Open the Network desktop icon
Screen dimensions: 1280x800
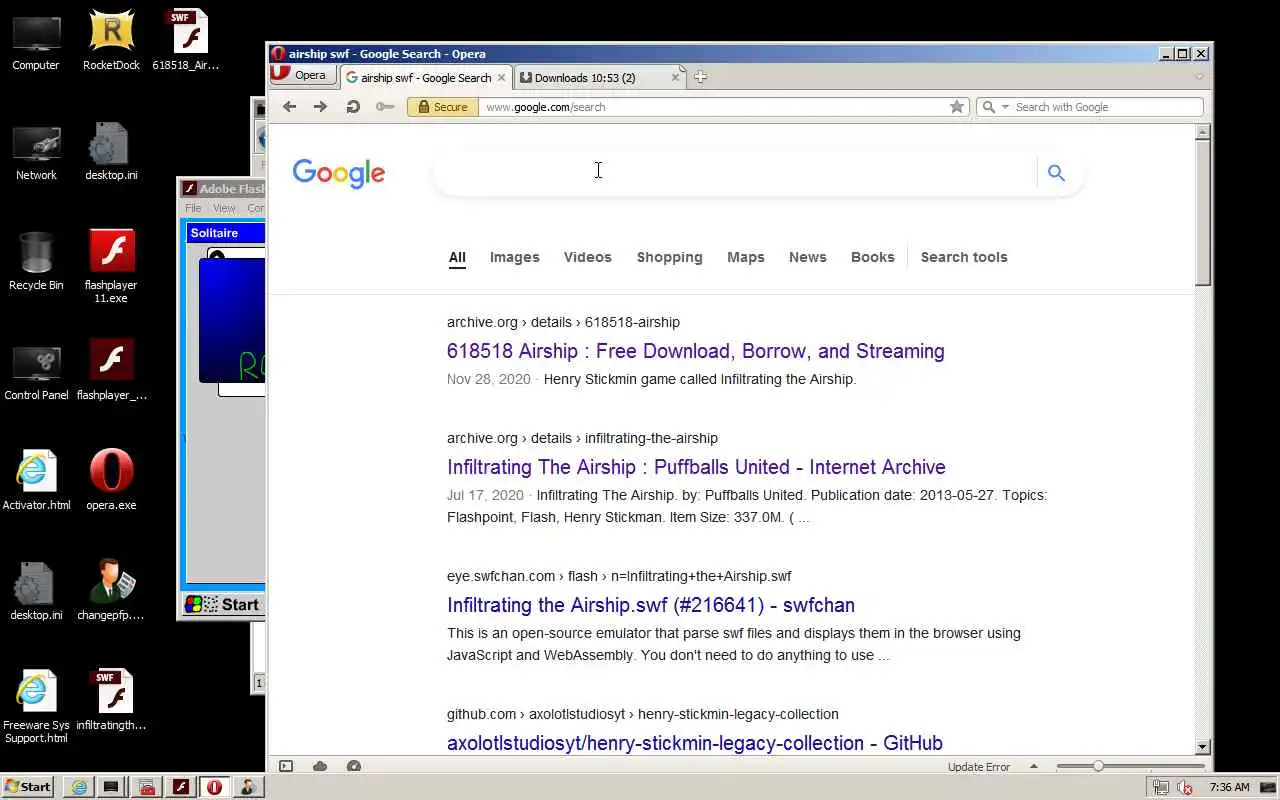pyautogui.click(x=36, y=152)
